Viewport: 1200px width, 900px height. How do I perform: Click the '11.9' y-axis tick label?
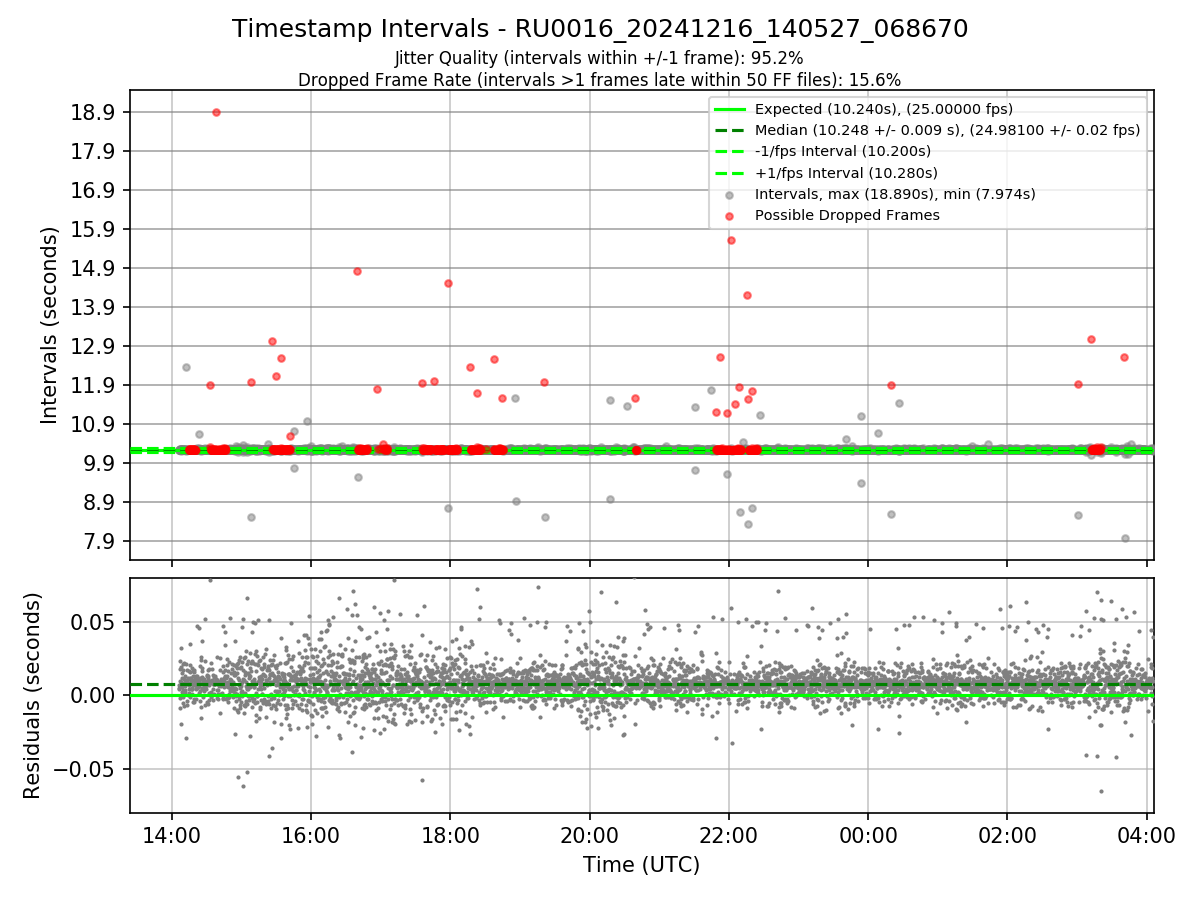(91, 385)
